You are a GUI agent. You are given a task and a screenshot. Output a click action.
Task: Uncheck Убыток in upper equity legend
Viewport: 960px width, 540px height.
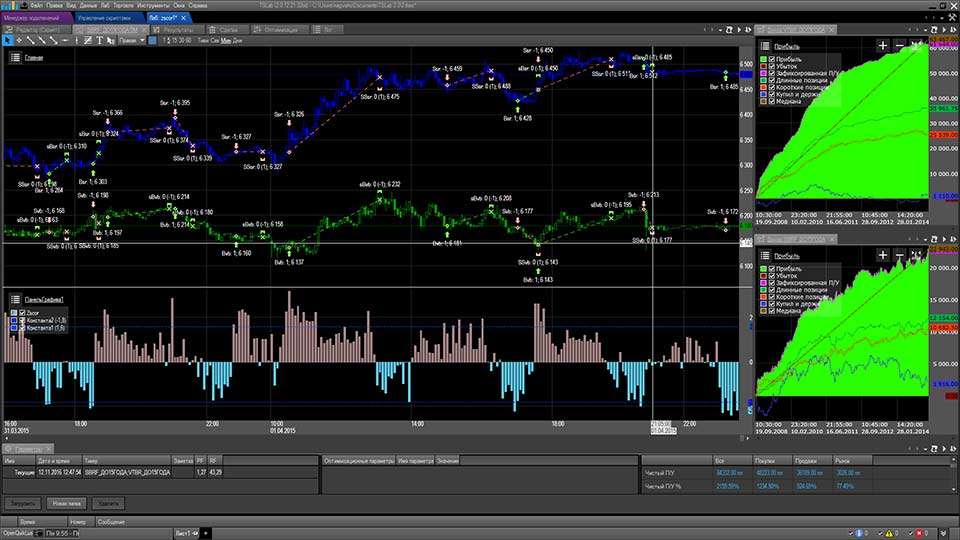coord(771,66)
